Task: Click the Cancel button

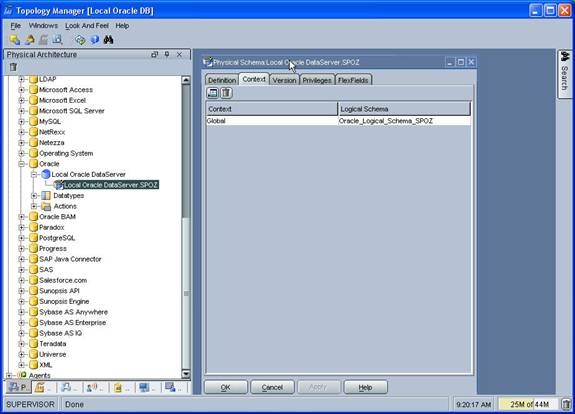Action: (272, 387)
